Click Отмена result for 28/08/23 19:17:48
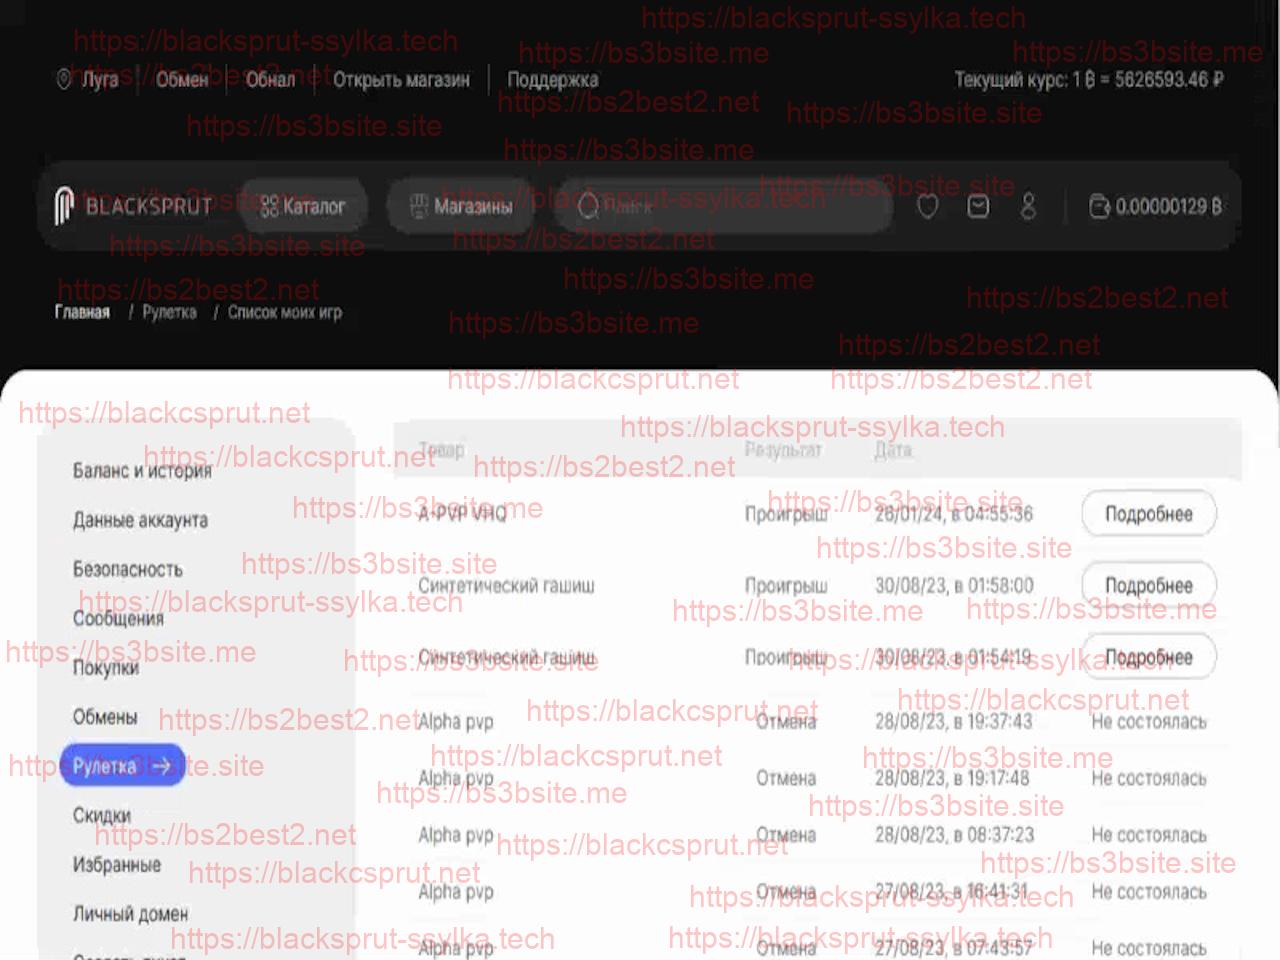1280x960 pixels. tap(786, 778)
